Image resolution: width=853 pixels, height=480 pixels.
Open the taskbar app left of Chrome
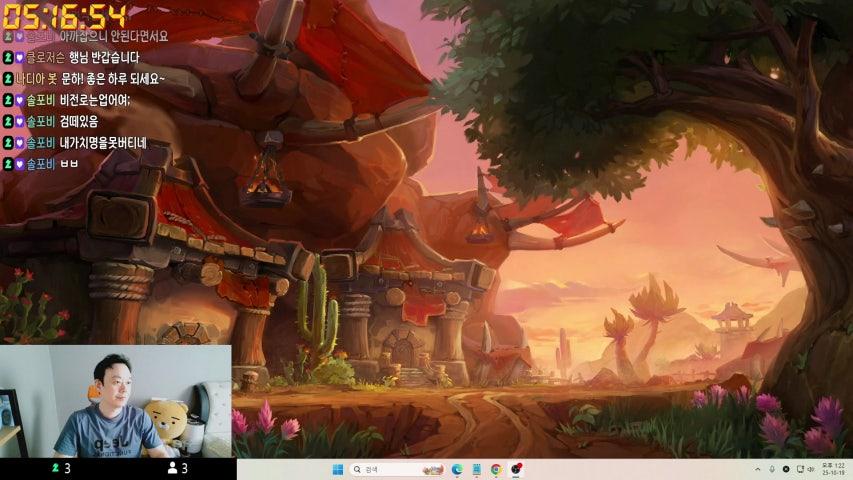476,469
